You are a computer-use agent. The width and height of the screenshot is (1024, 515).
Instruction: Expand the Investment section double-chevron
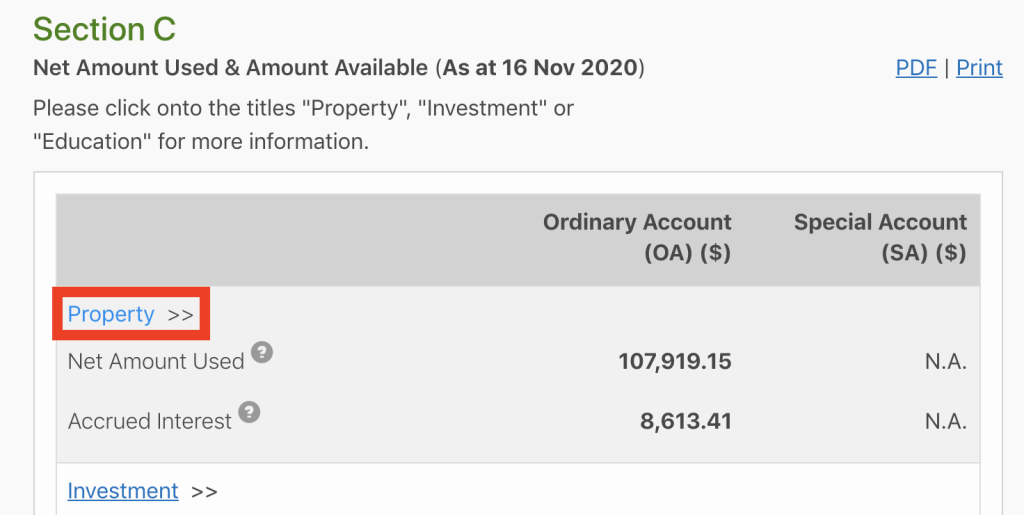tap(204, 492)
